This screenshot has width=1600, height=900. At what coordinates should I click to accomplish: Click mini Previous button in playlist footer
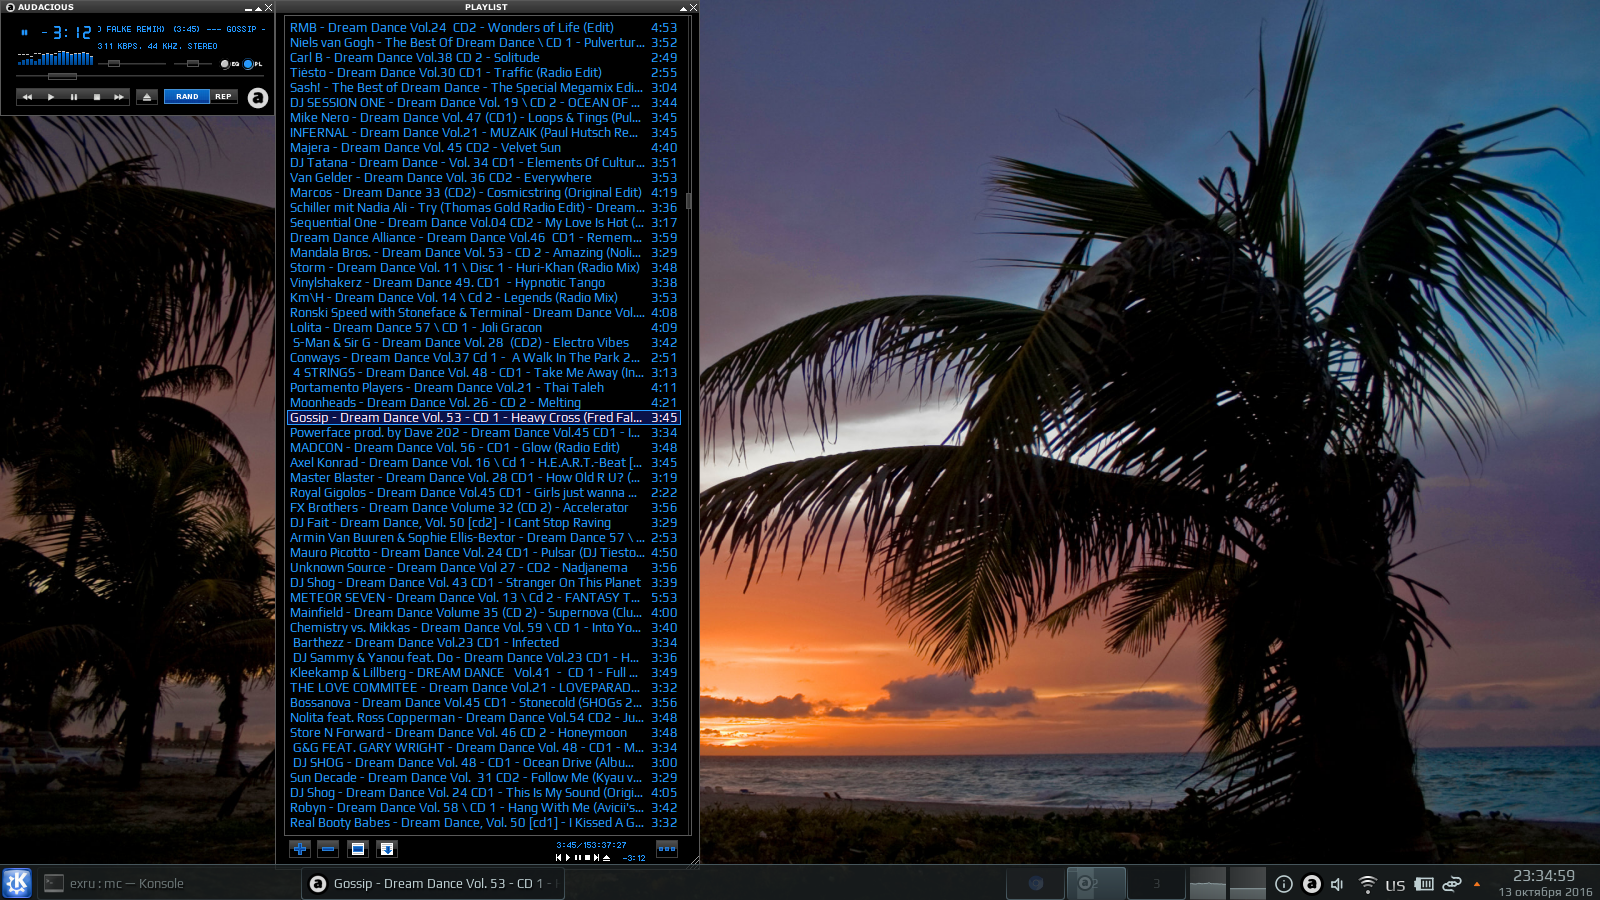pos(558,857)
